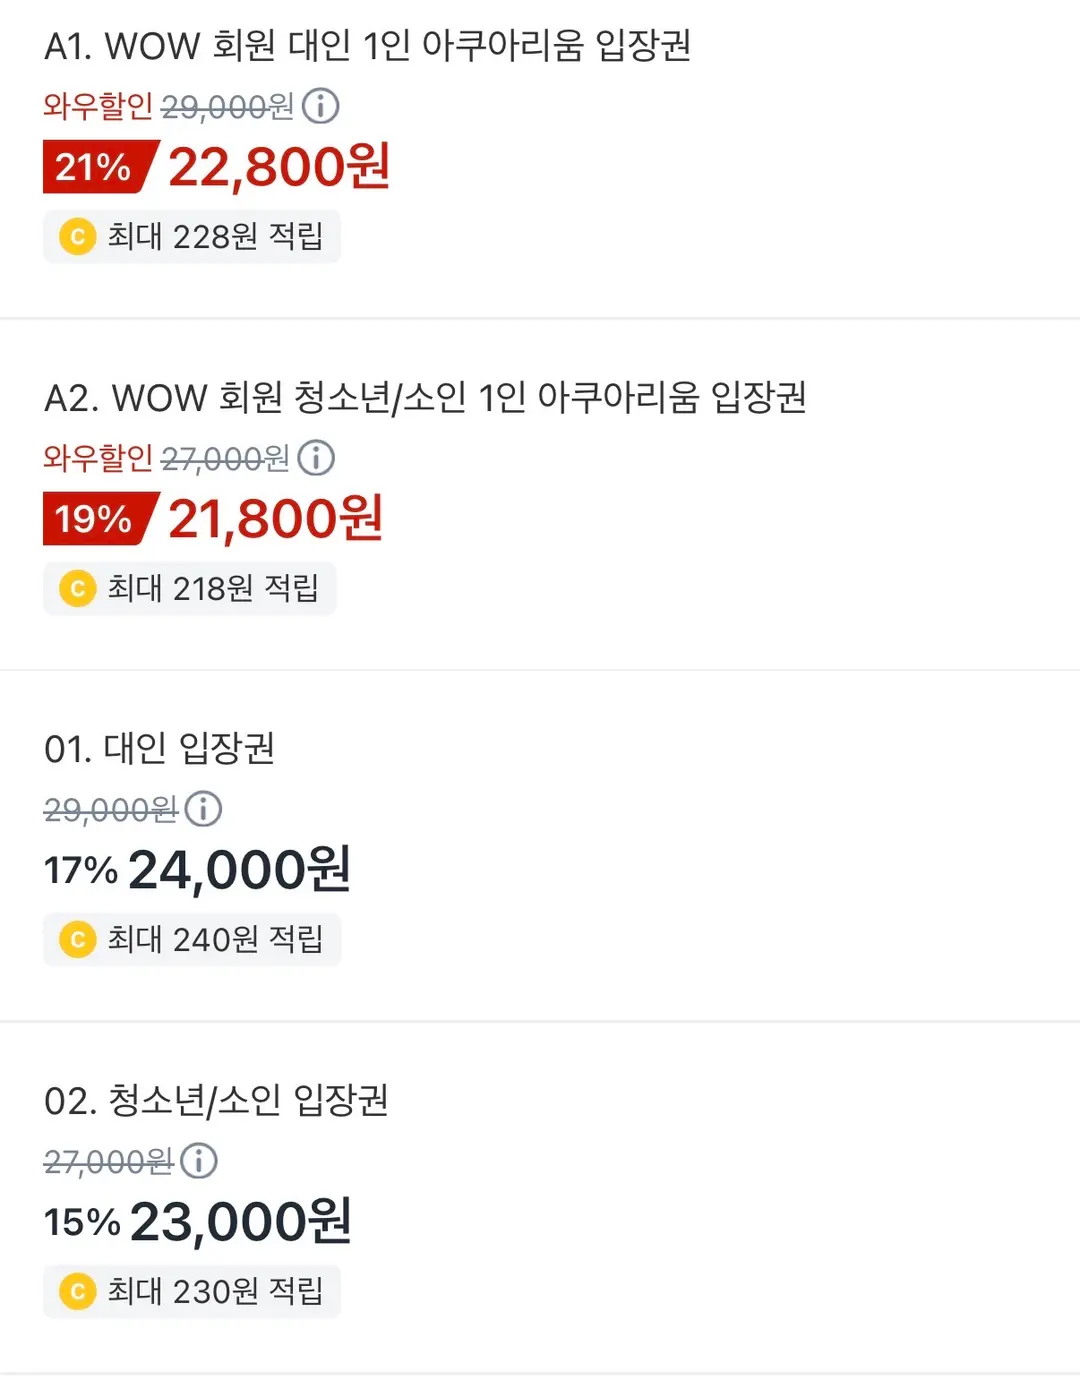The image size is (1080, 1389).
Task: Tap info icon in 02. 청소년/소인 입장권
Action: point(199,1161)
